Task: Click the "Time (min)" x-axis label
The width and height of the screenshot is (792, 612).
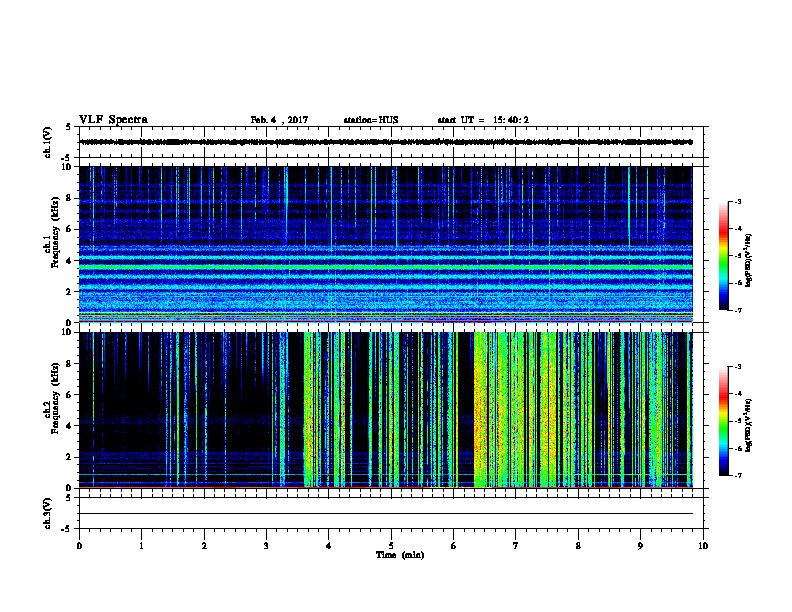Action: pyautogui.click(x=400, y=555)
